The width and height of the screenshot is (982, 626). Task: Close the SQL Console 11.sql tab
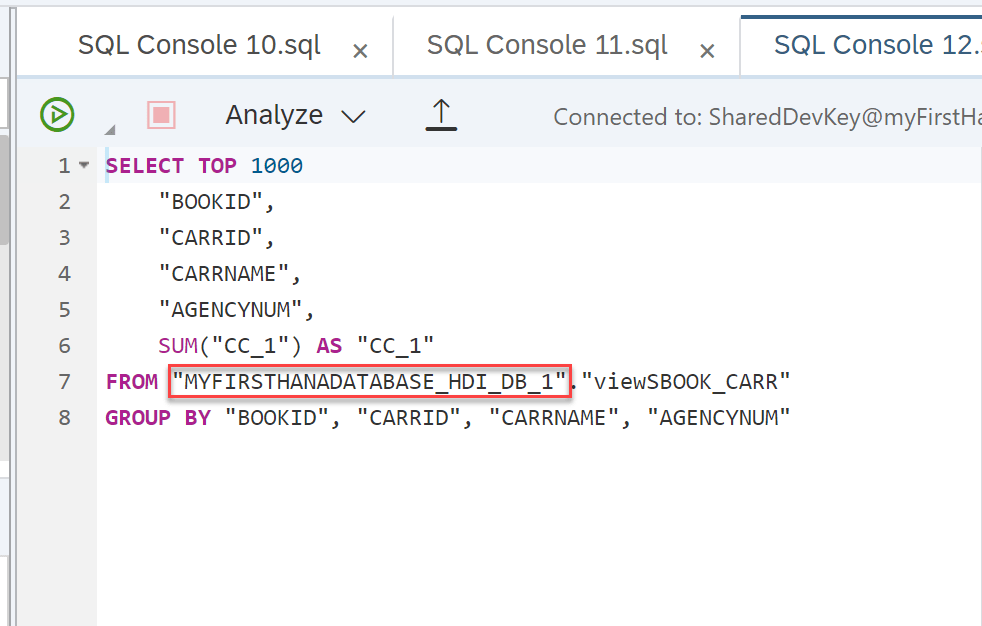707,51
